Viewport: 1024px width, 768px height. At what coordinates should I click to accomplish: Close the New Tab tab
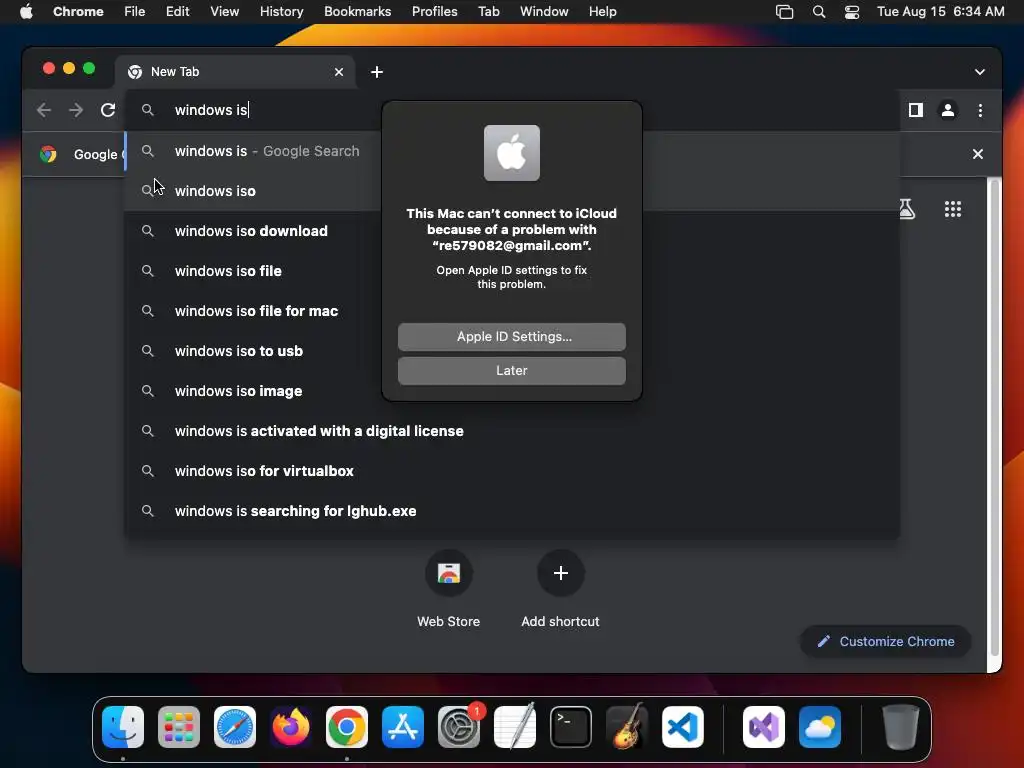coord(339,72)
